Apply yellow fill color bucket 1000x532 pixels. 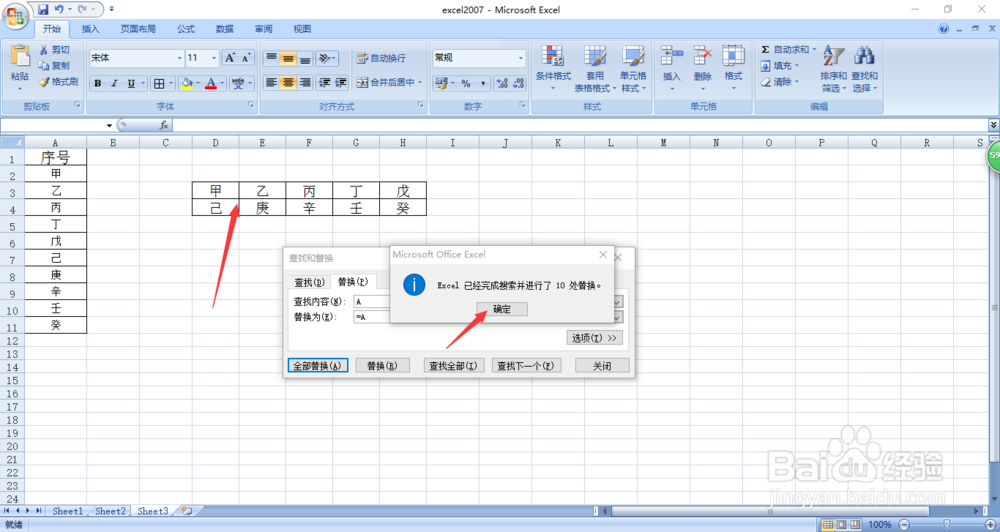coord(186,83)
